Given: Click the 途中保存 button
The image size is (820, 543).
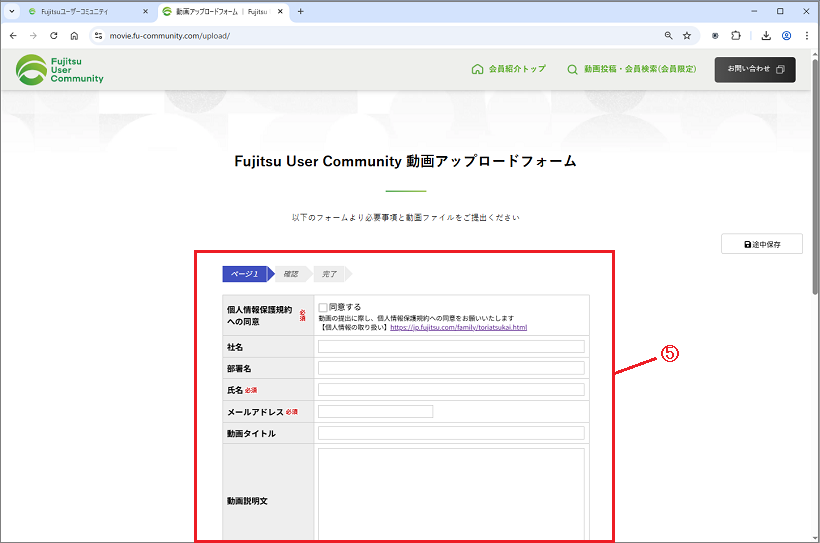Looking at the screenshot, I should 762,244.
